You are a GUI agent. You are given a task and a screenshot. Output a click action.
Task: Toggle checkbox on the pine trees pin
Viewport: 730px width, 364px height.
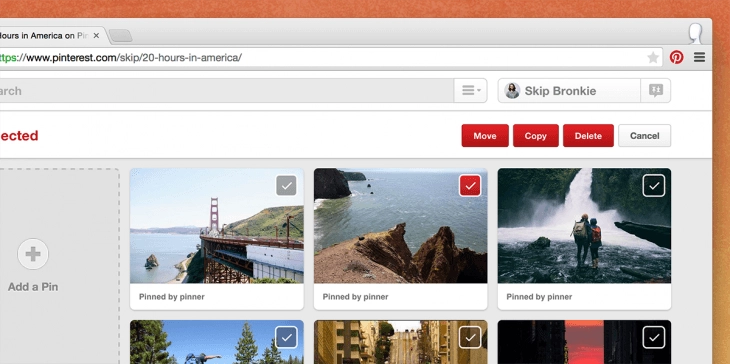(x=286, y=337)
